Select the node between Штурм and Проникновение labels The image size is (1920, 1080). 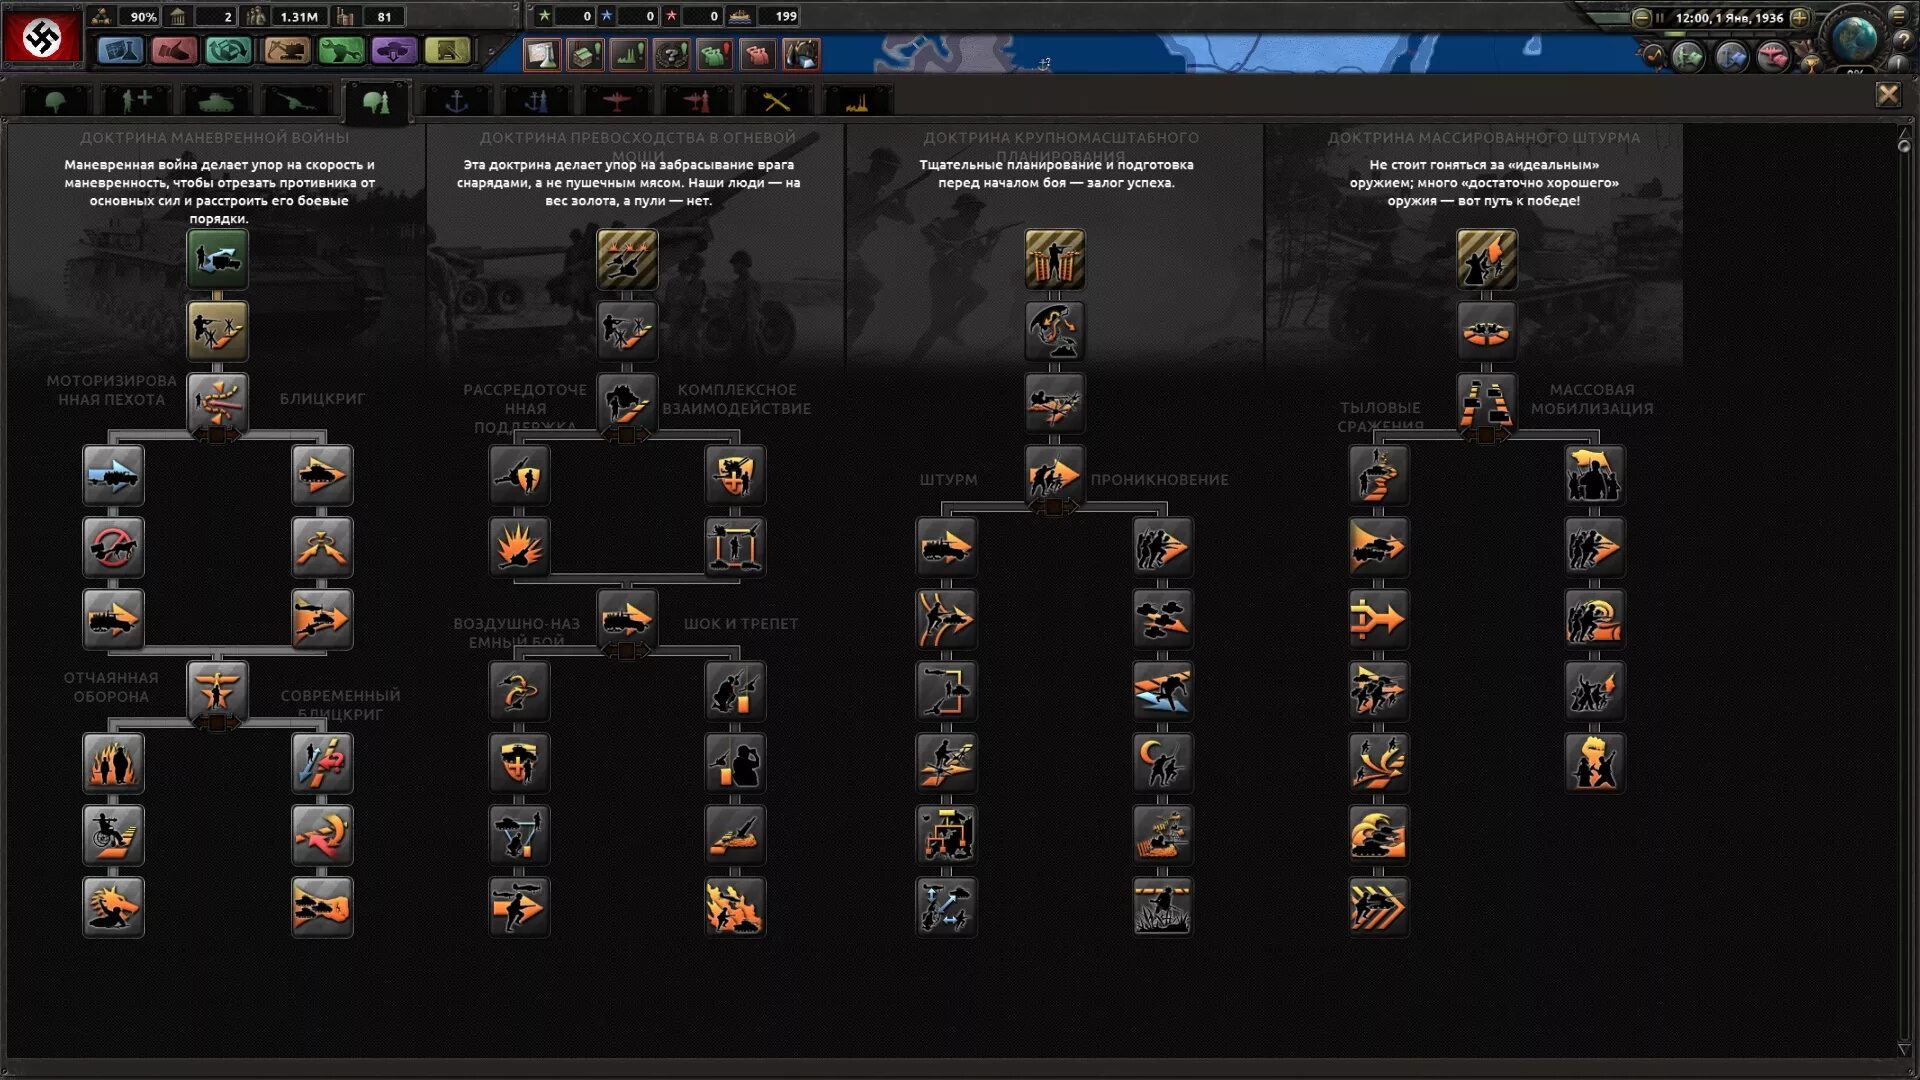1055,475
